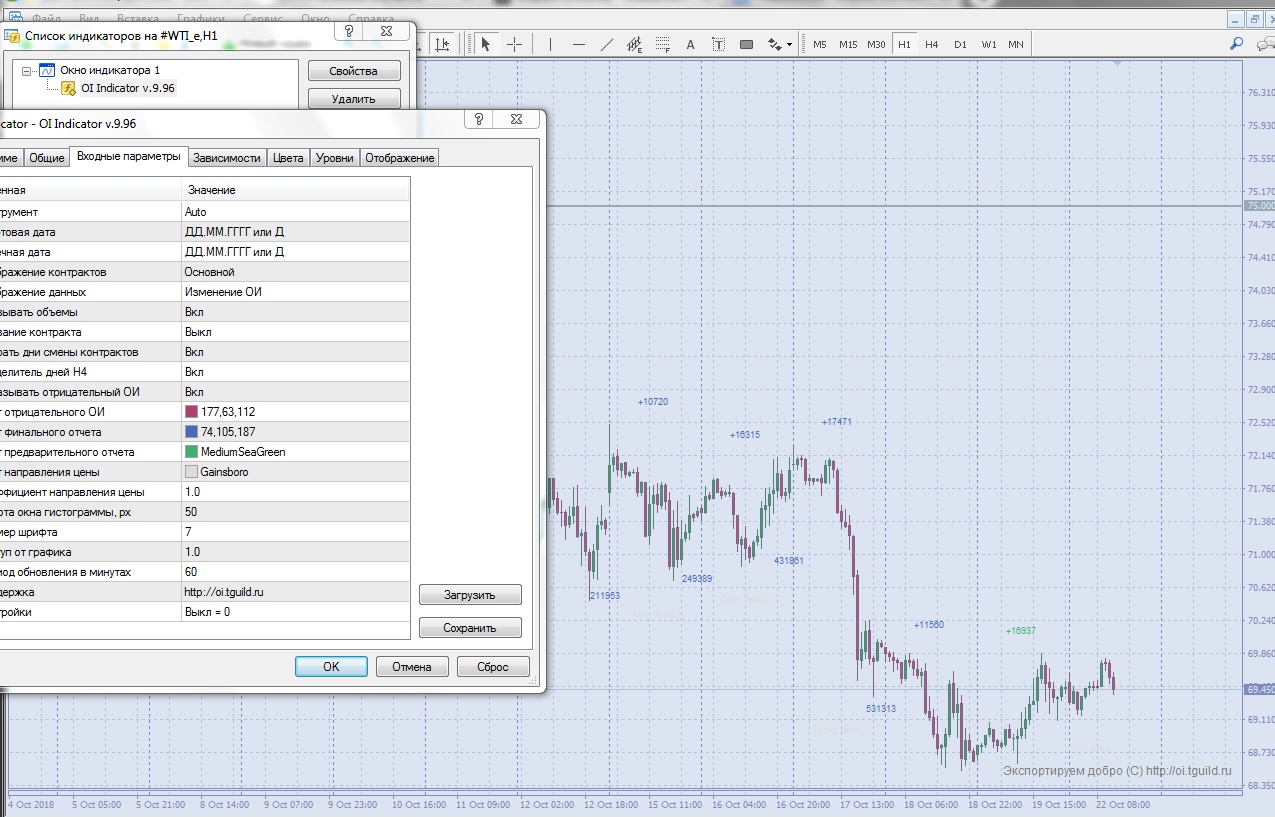
Task: Click the 531313 volume label on chart
Action: [881, 708]
